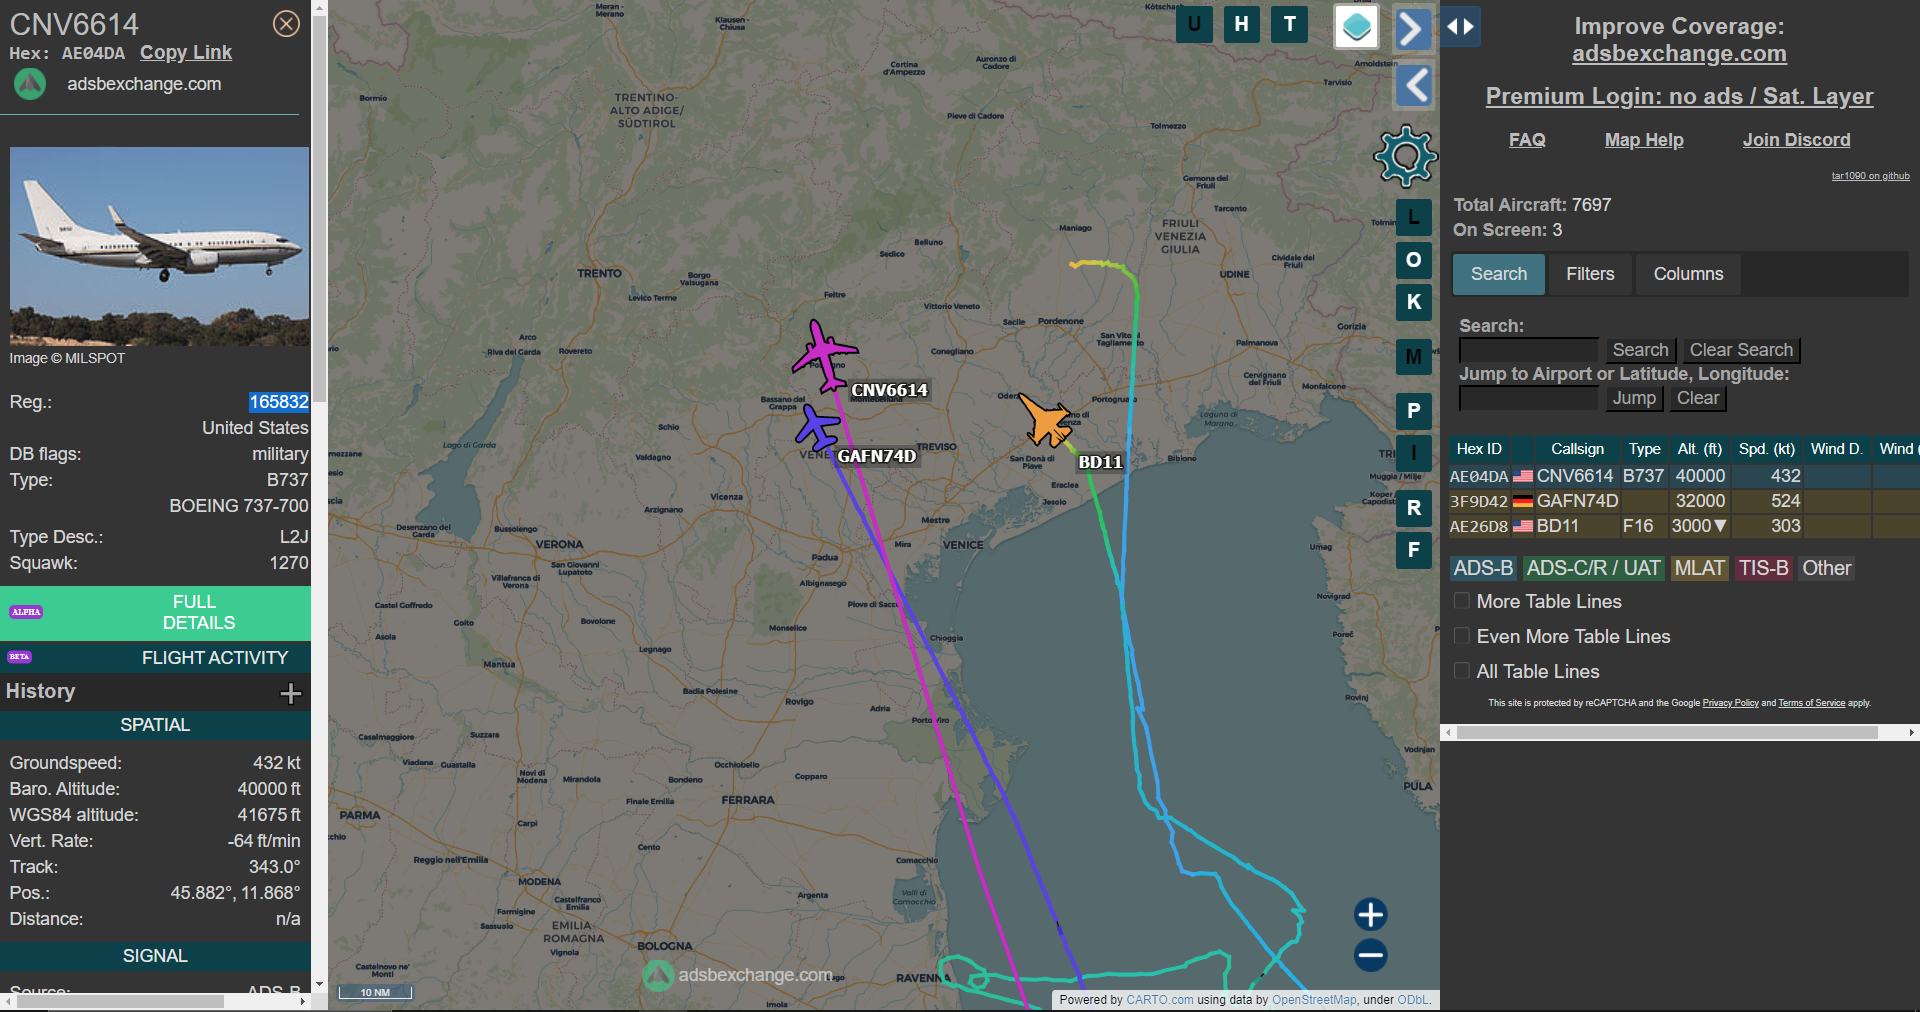Click the T map button
This screenshot has height=1012, width=1920.
tap(1289, 24)
